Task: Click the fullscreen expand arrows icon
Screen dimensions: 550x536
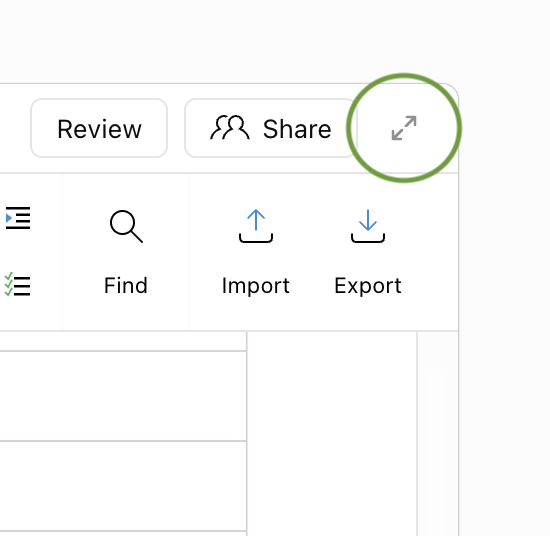Action: coord(404,128)
